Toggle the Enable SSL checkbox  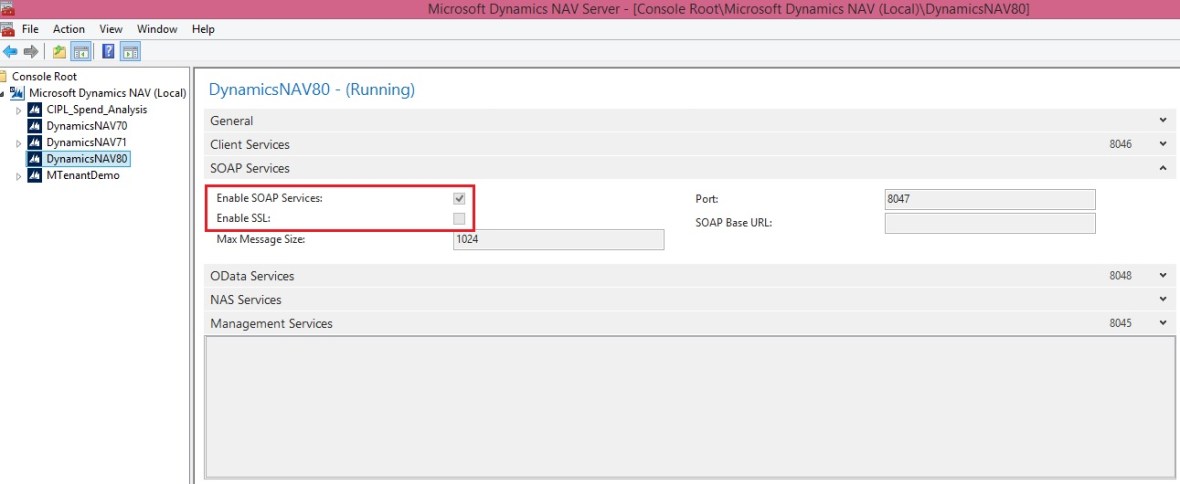pyautogui.click(x=459, y=218)
